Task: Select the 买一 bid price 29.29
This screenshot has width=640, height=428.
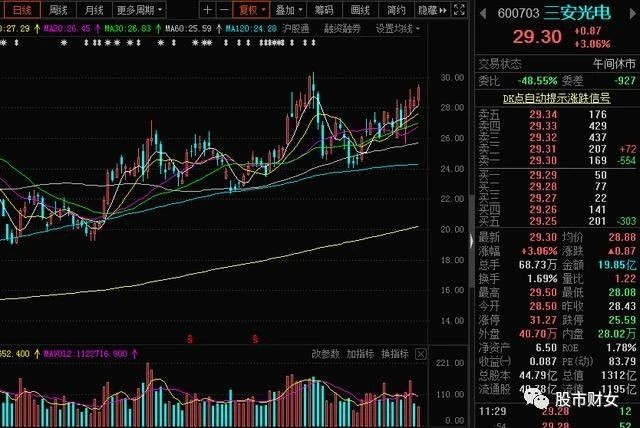Action: coord(543,175)
